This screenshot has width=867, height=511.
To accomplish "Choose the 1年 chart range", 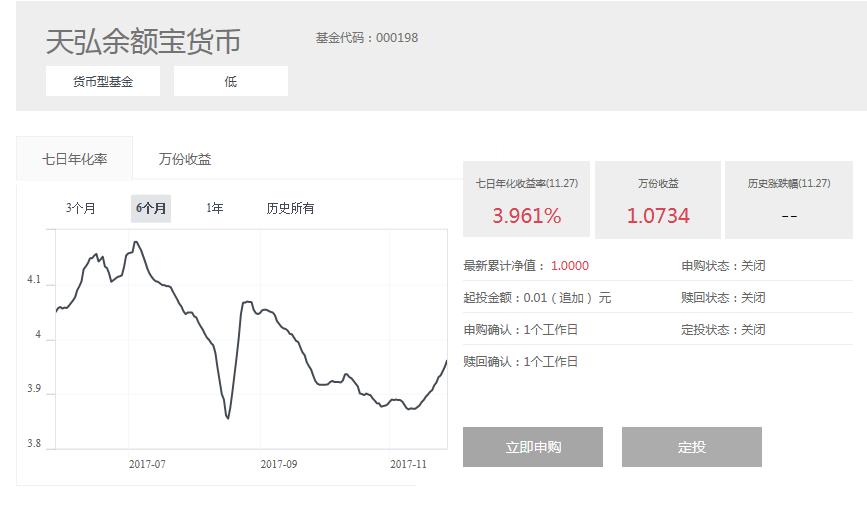I will 215,208.
